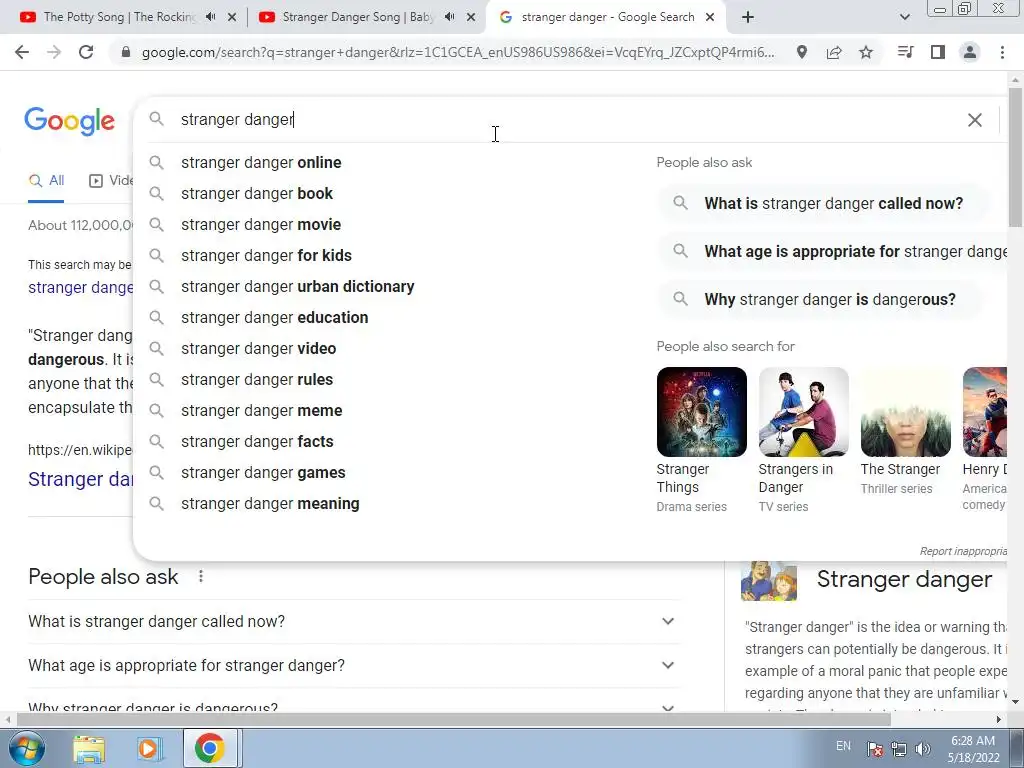Open the location pin icon in address bar
The image size is (1024, 768).
(802, 52)
